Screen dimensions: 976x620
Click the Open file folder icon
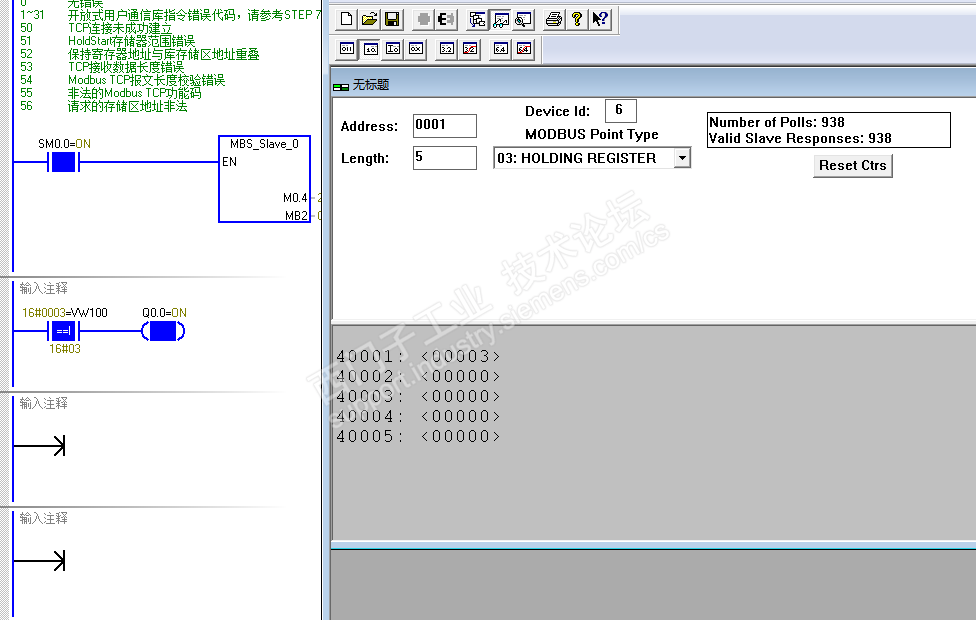pos(369,19)
